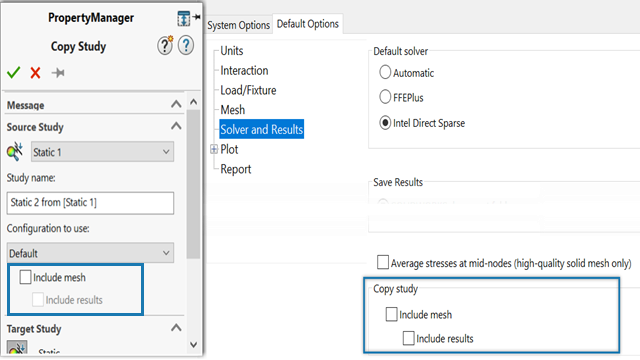Select Plot in the options tree
The image size is (640, 360).
[x=229, y=149]
